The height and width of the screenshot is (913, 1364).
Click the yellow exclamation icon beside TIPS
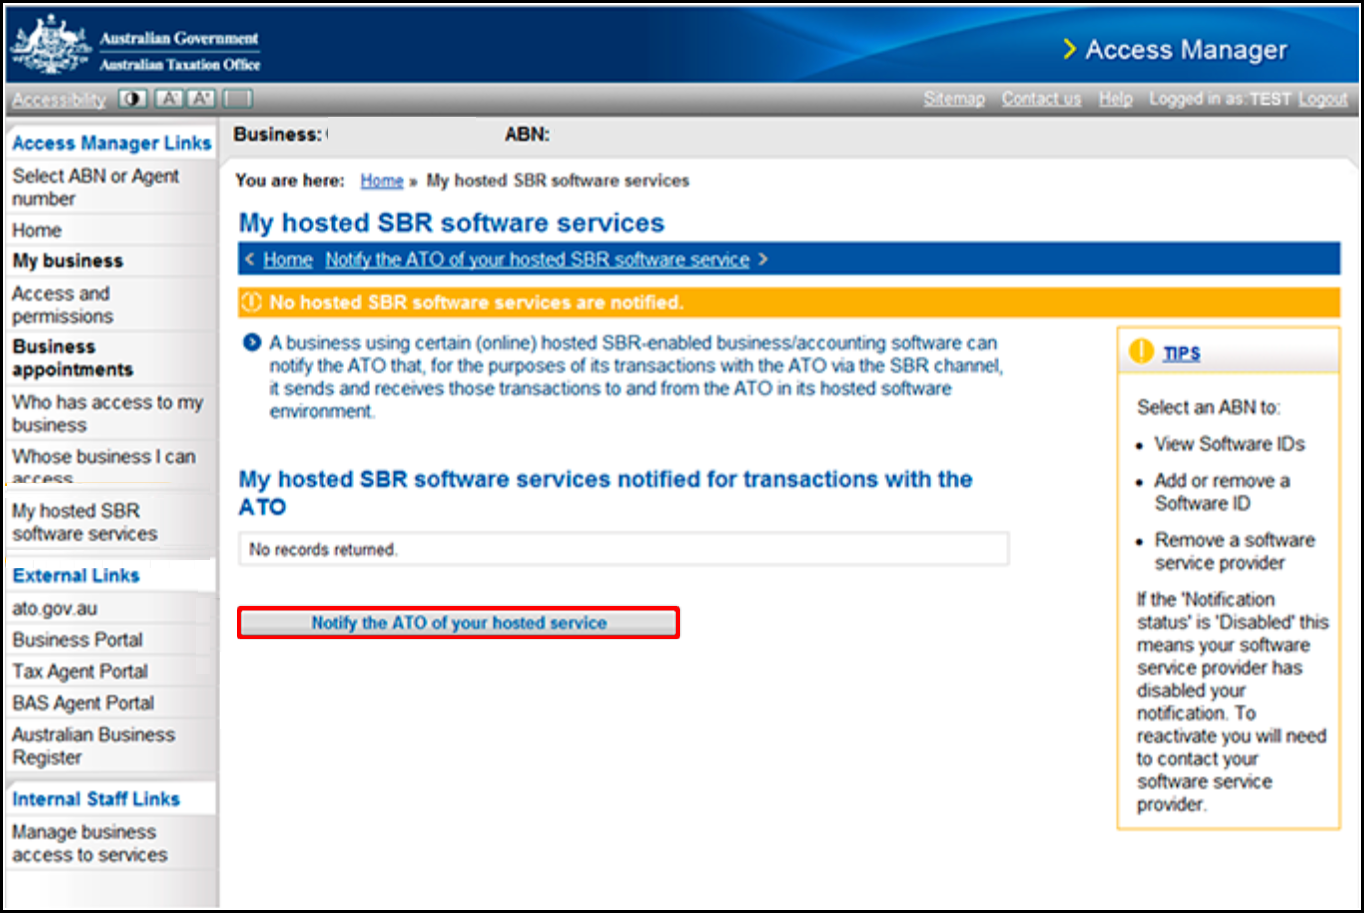pyautogui.click(x=1141, y=352)
